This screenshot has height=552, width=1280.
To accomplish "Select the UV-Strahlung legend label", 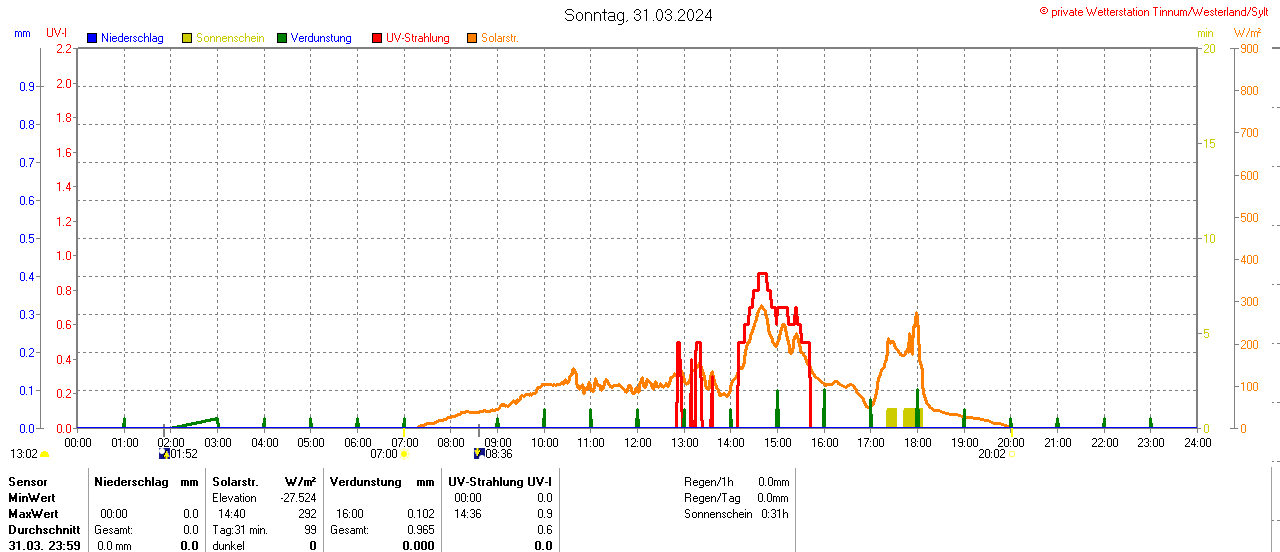I will [417, 38].
